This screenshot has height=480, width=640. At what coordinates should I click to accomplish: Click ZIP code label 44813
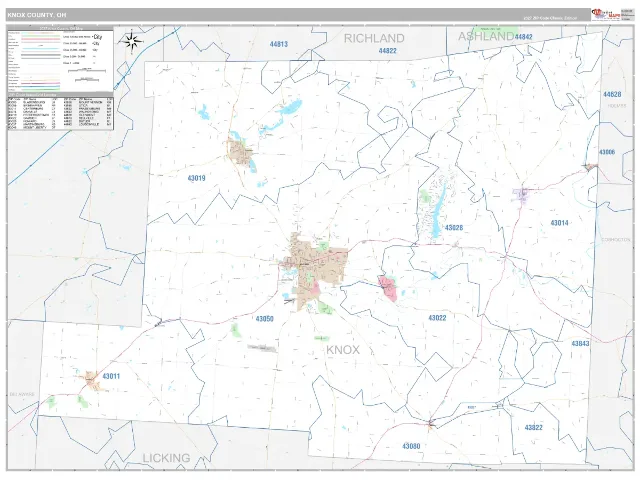279,44
